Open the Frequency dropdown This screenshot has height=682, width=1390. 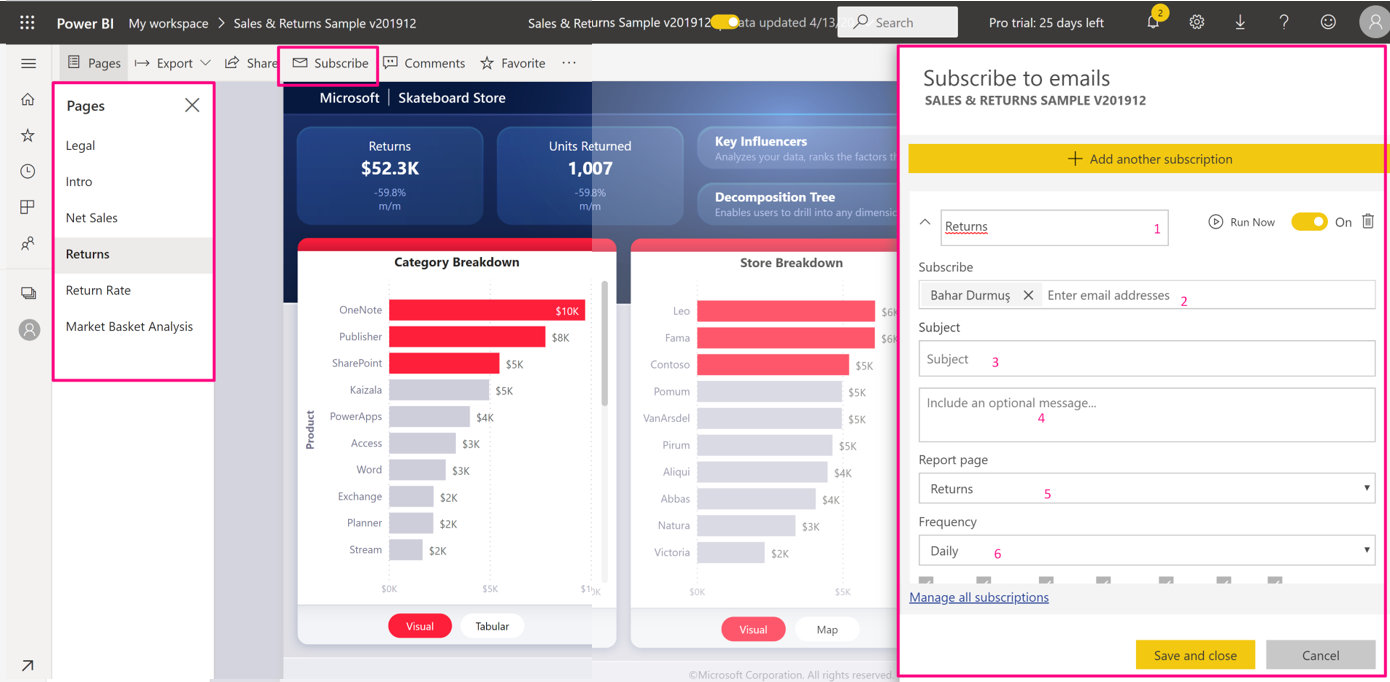point(1146,550)
